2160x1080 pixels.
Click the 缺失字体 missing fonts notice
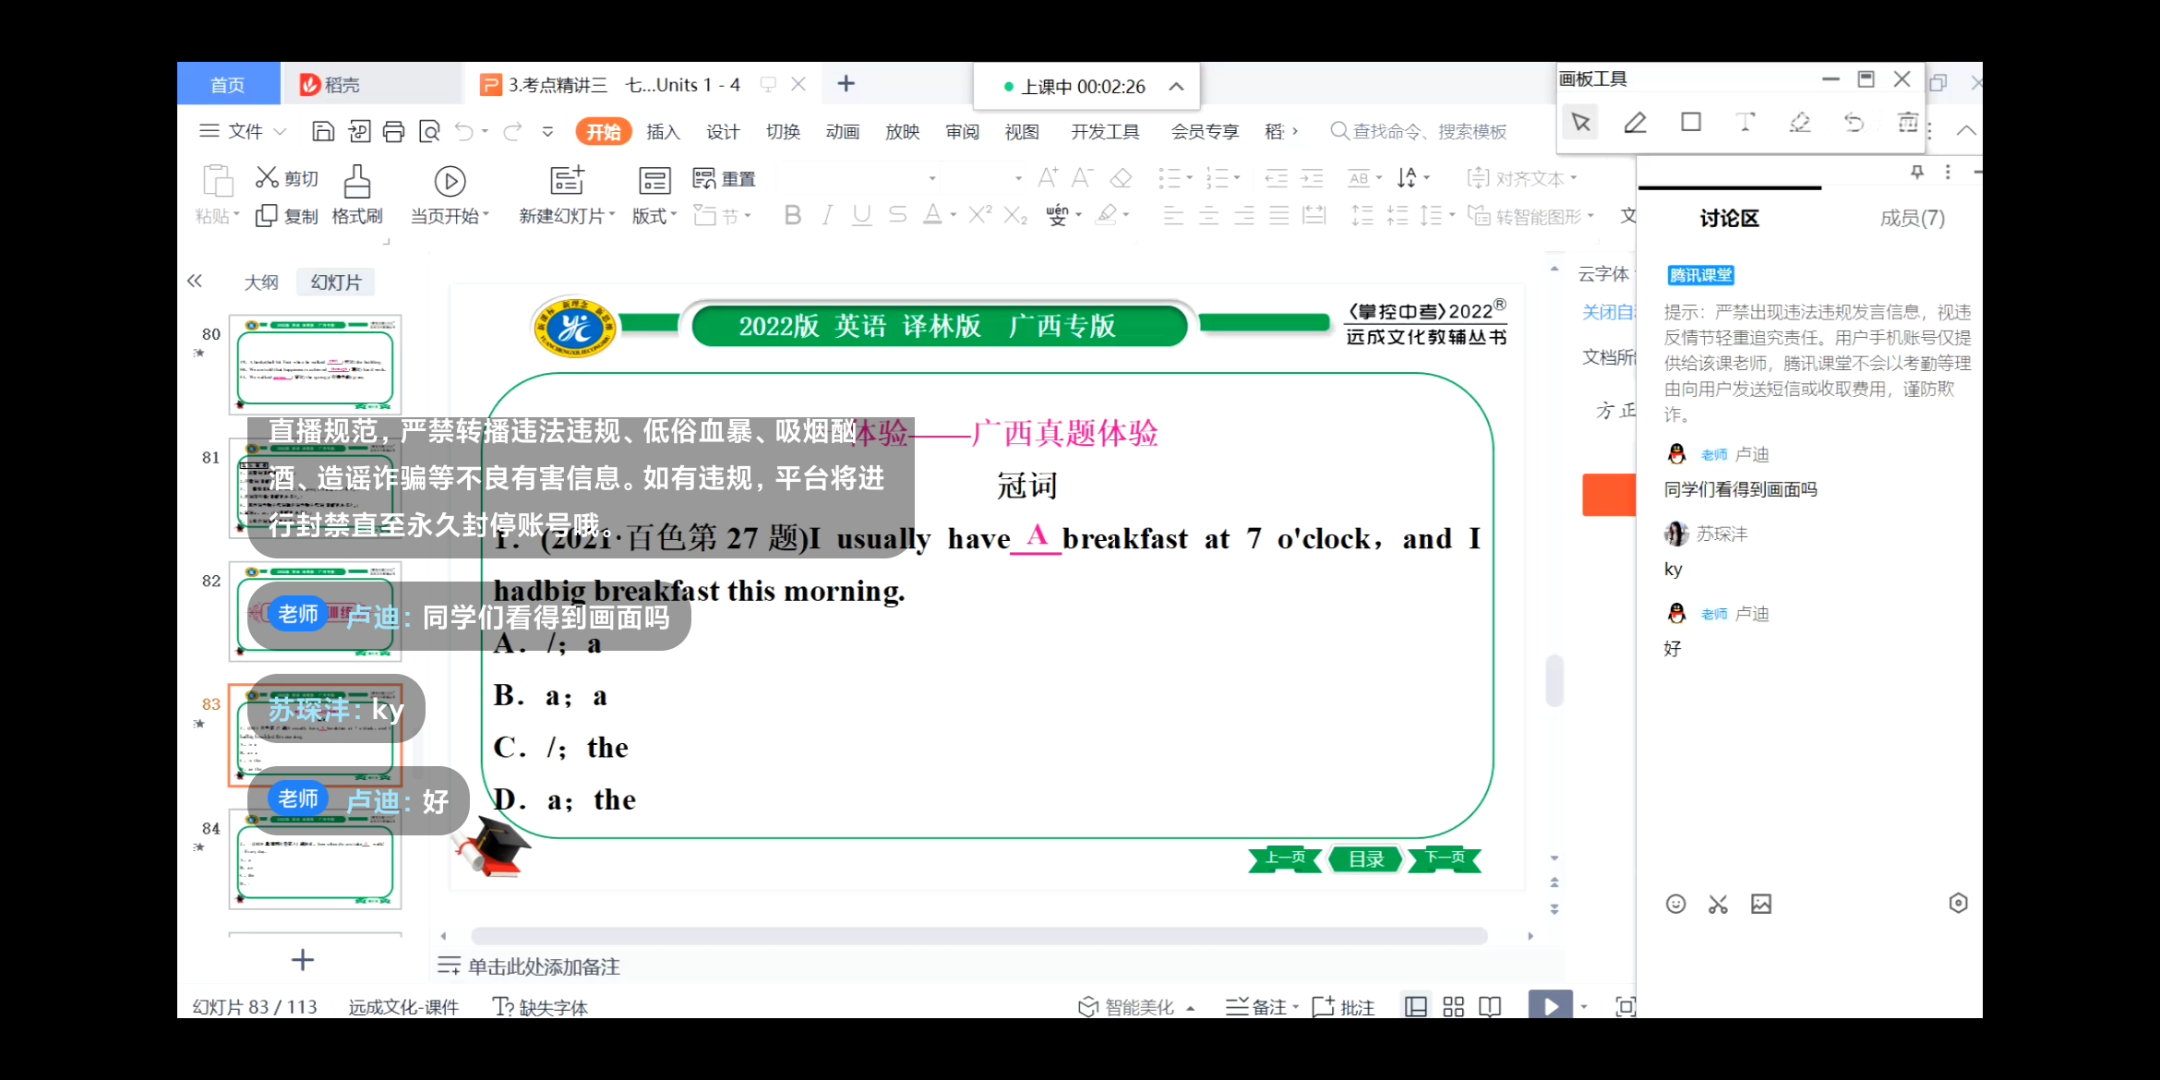[541, 1007]
